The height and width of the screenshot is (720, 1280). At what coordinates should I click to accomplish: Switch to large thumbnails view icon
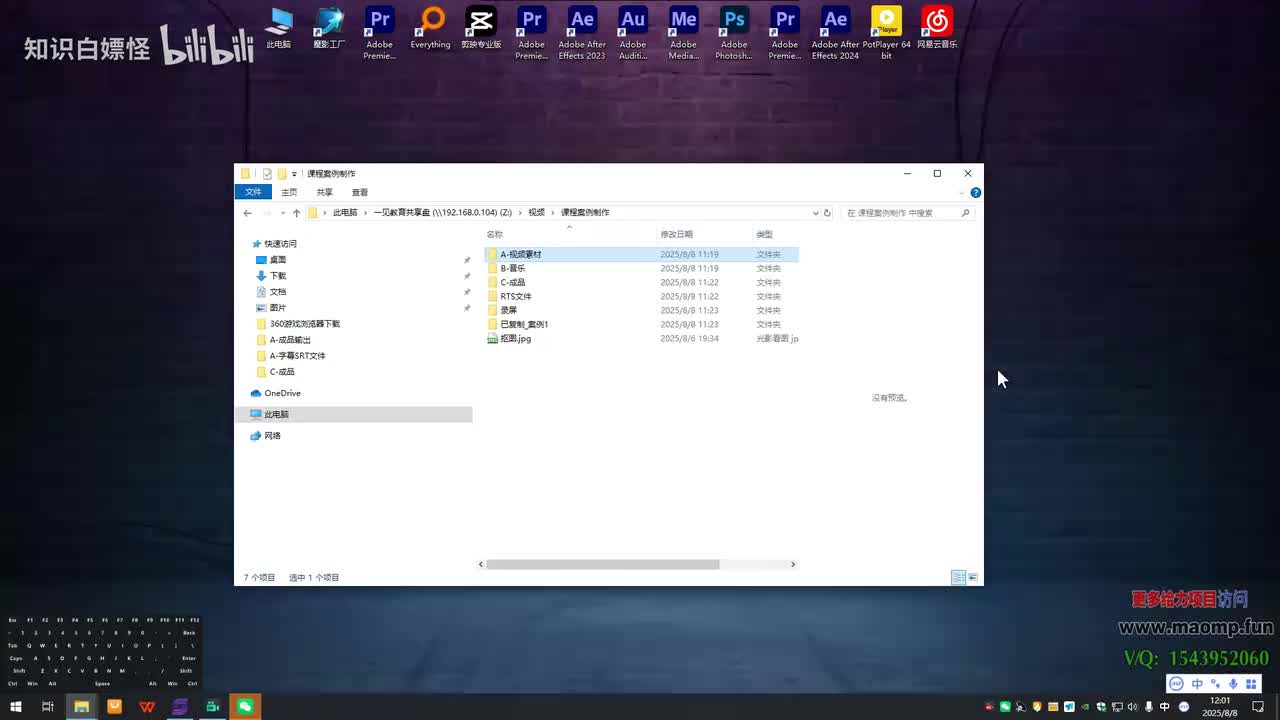(x=973, y=577)
